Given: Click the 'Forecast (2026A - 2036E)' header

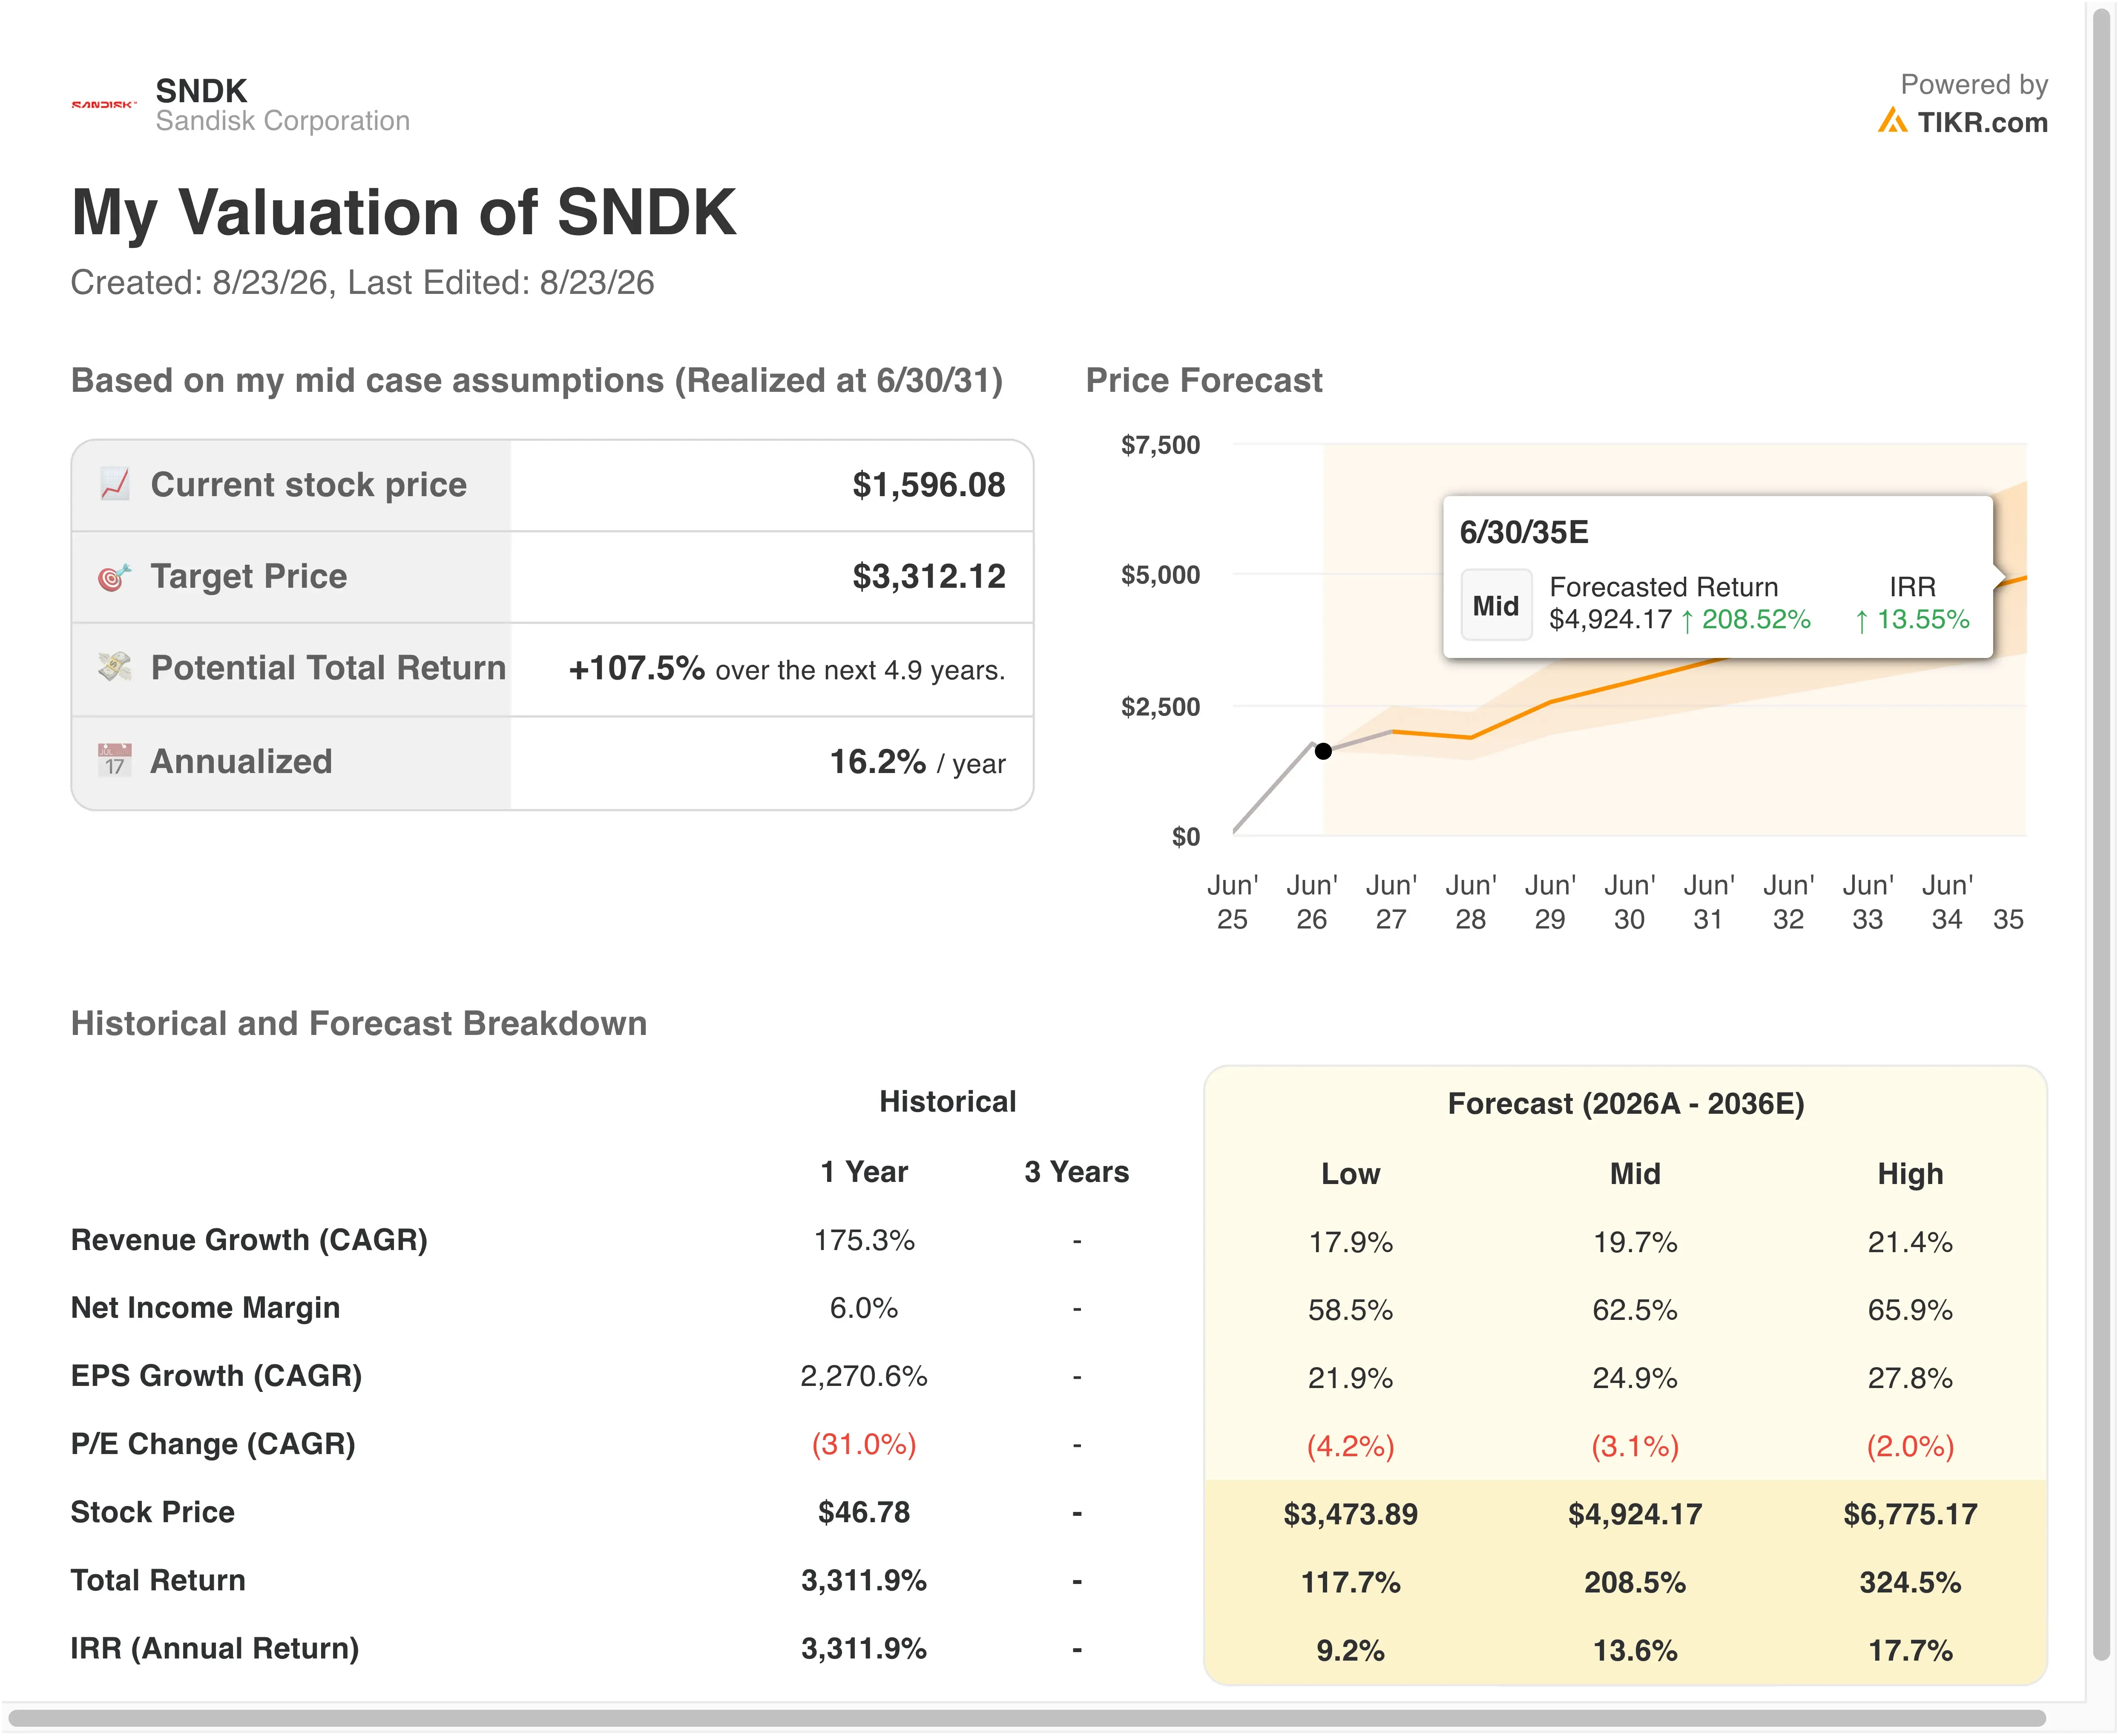Looking at the screenshot, I should coord(1626,1104).
